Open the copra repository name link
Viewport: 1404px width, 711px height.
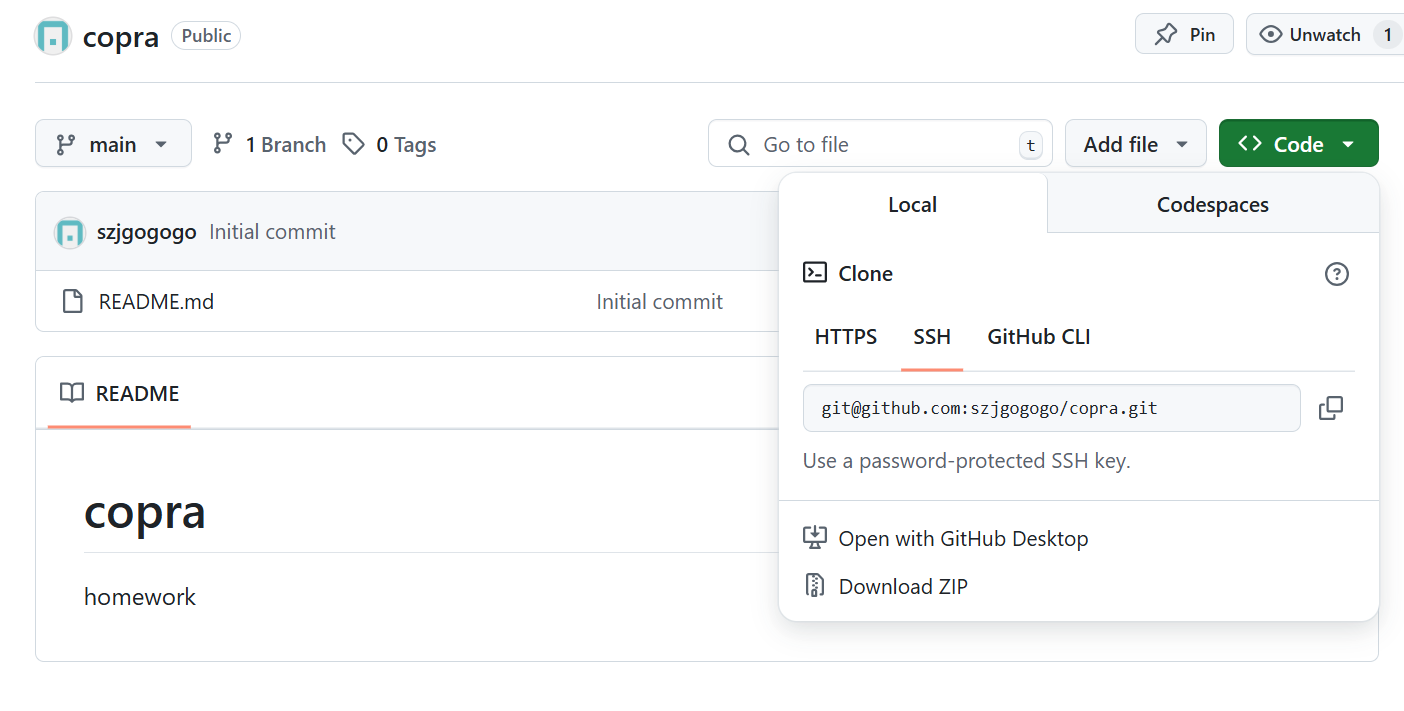121,37
